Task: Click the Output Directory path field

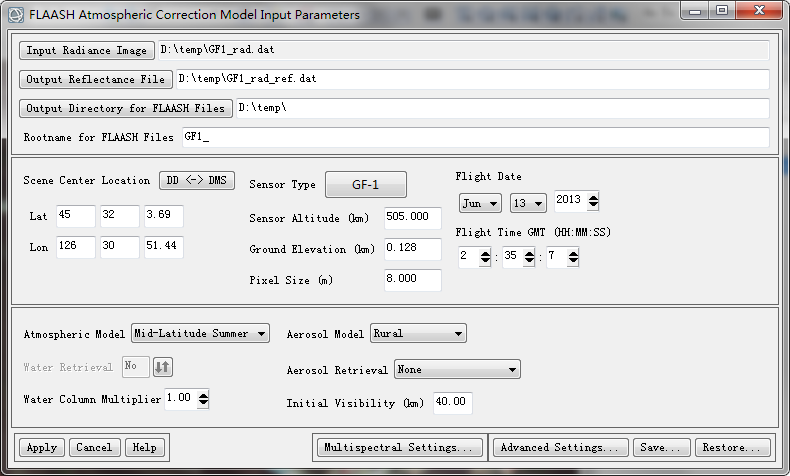Action: point(503,108)
